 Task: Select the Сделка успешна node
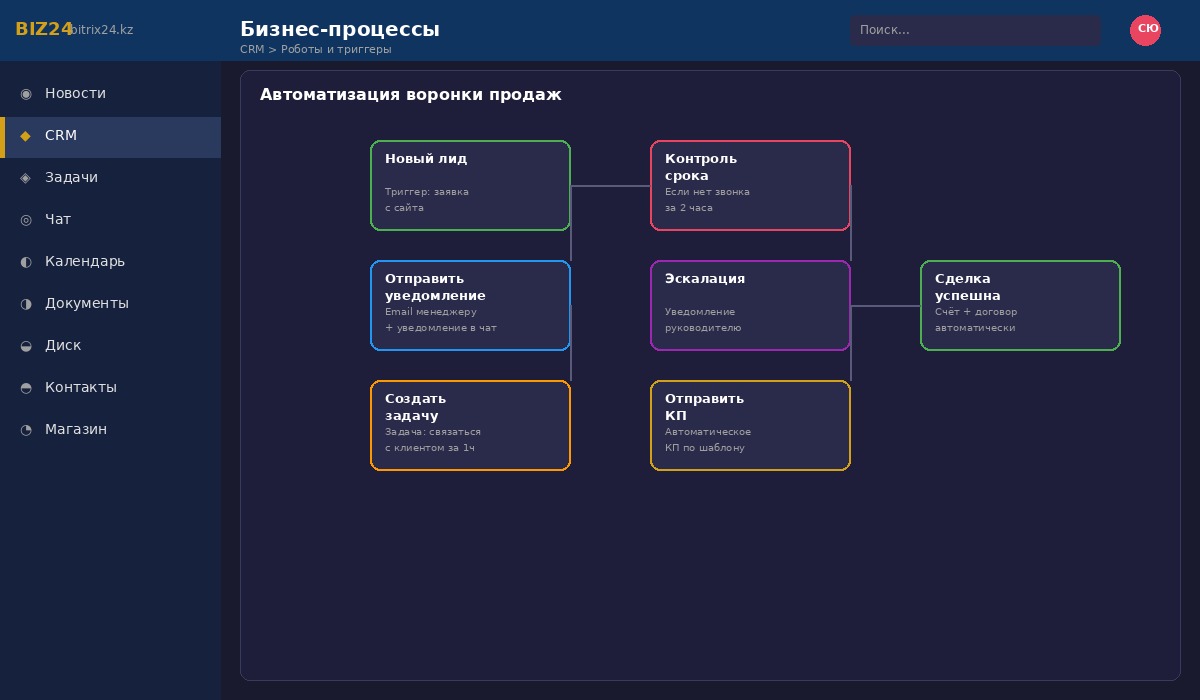point(1020,306)
